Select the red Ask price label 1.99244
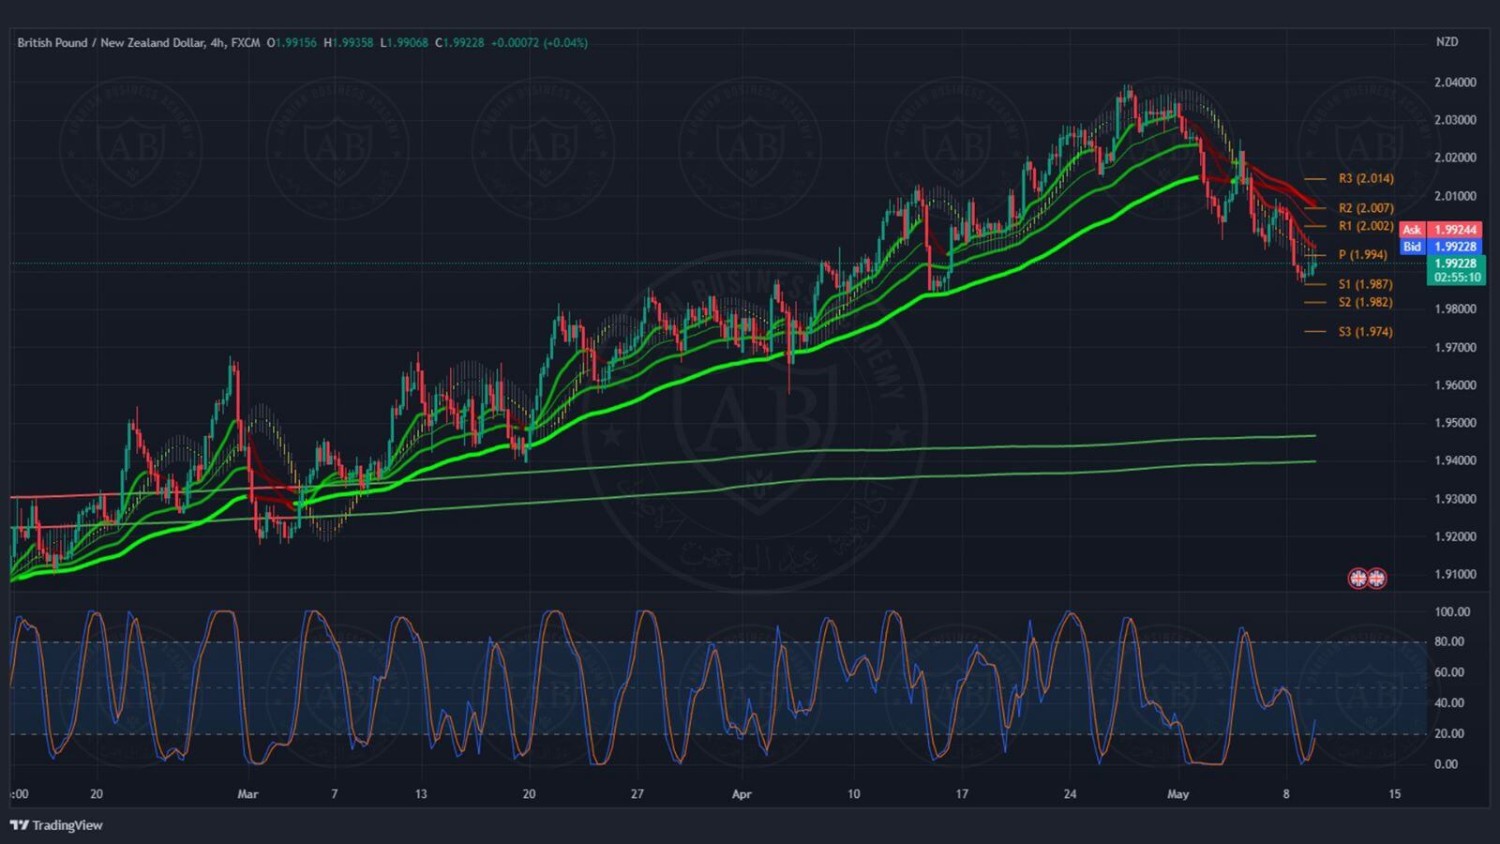1500x844 pixels. click(1455, 230)
